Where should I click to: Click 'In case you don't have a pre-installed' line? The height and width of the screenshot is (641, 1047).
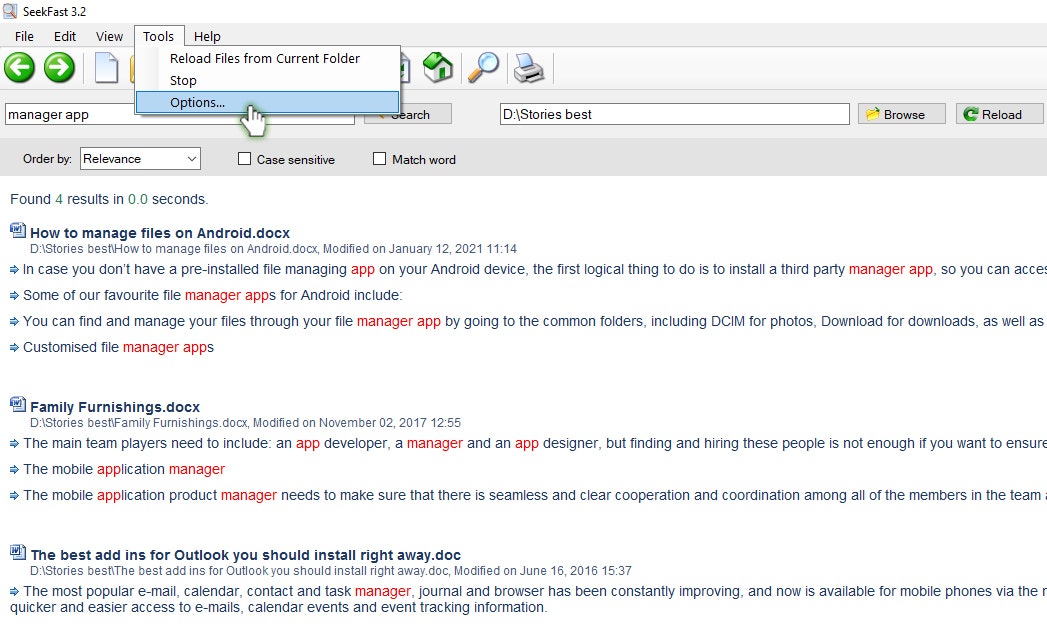pyautogui.click(x=534, y=269)
